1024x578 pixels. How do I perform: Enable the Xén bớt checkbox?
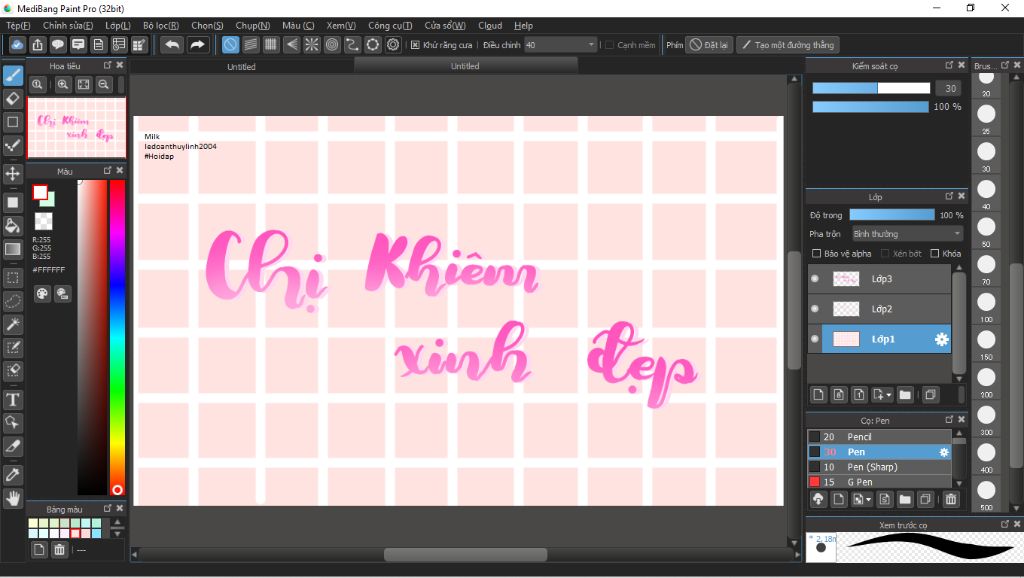pos(885,253)
